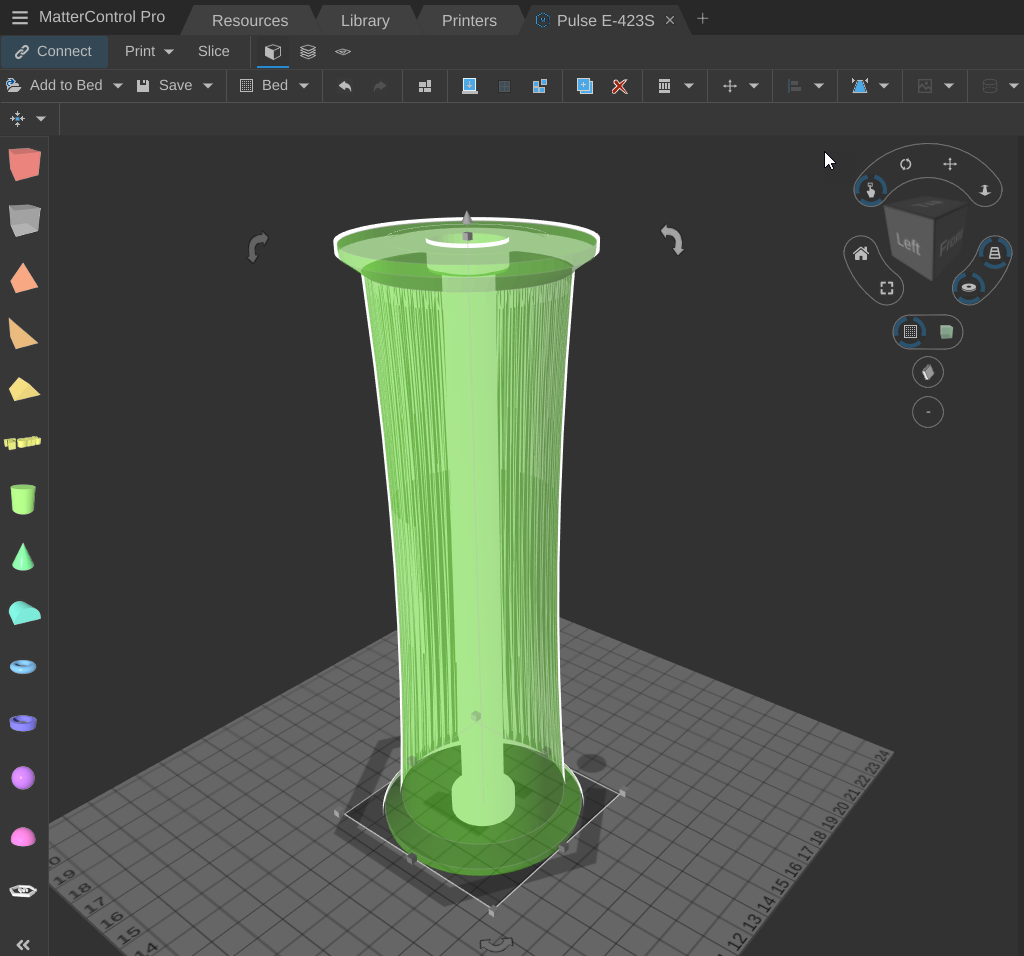The image size is (1024, 956).
Task: Collapse the primitives sidebar with double chevron
Action: 23,945
